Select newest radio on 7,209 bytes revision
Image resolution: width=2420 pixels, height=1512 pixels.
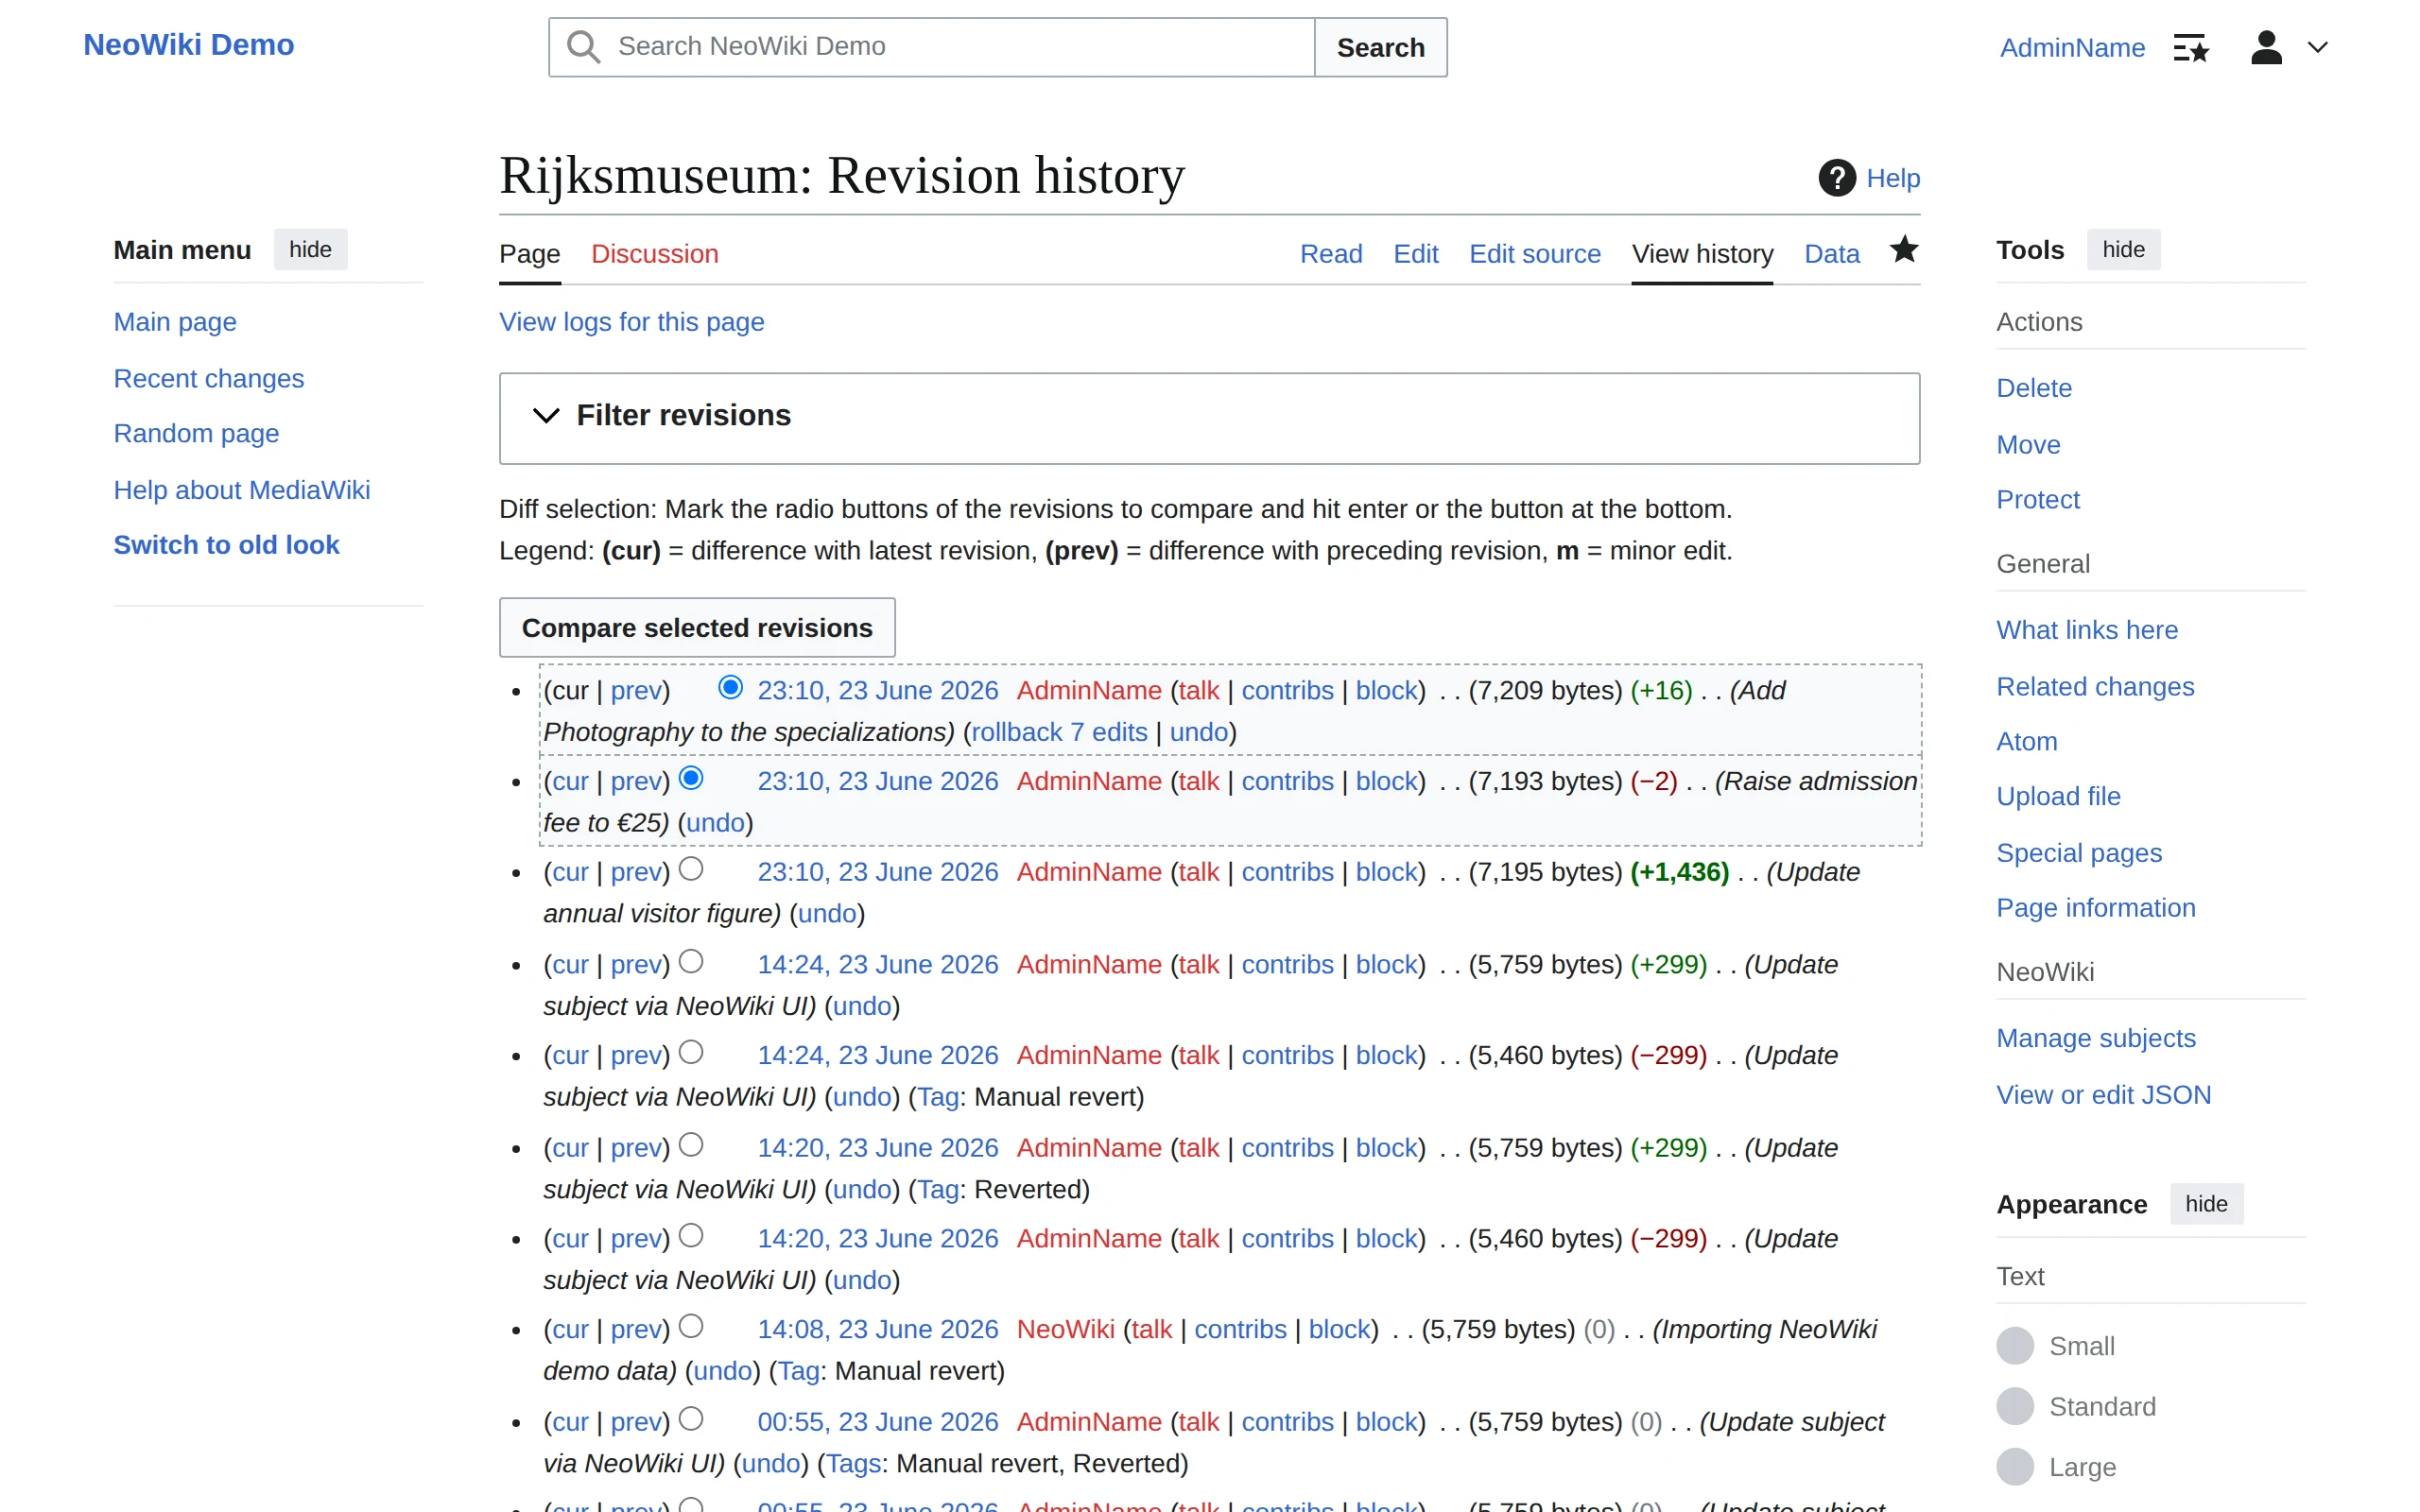pyautogui.click(x=730, y=687)
